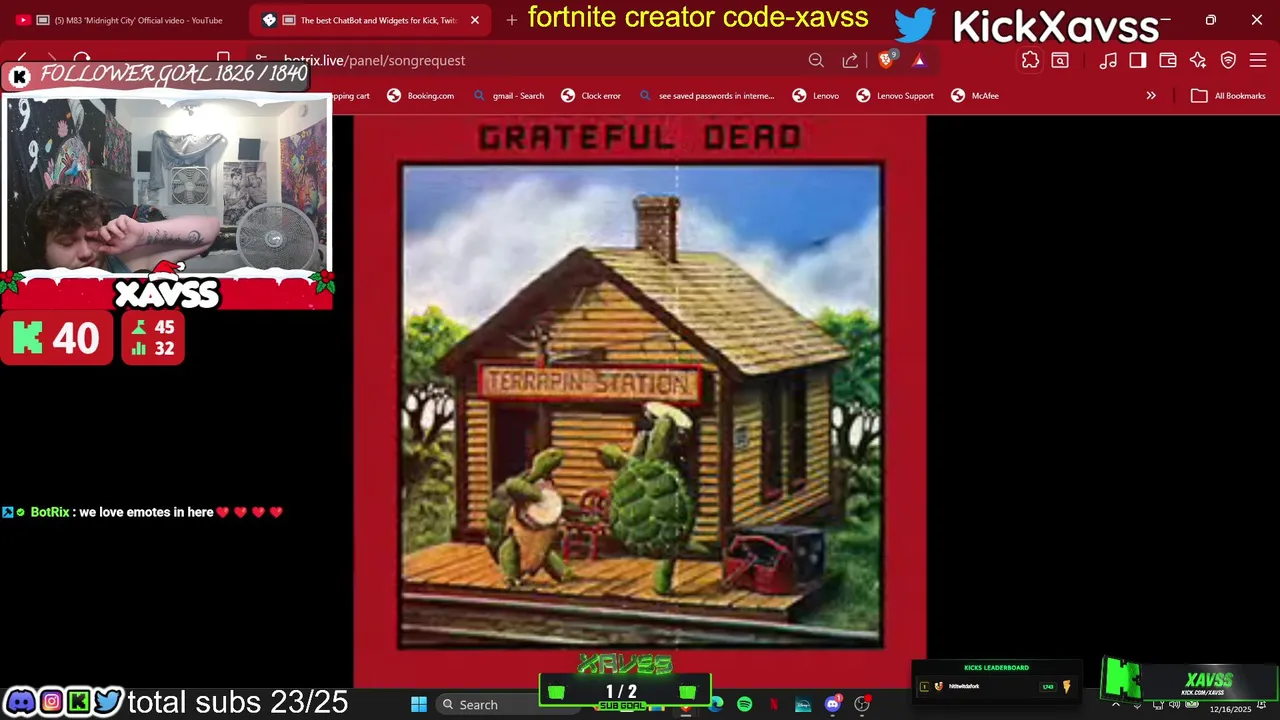Open the Extensions puzzle icon
The width and height of the screenshot is (1280, 720).
tap(1030, 60)
